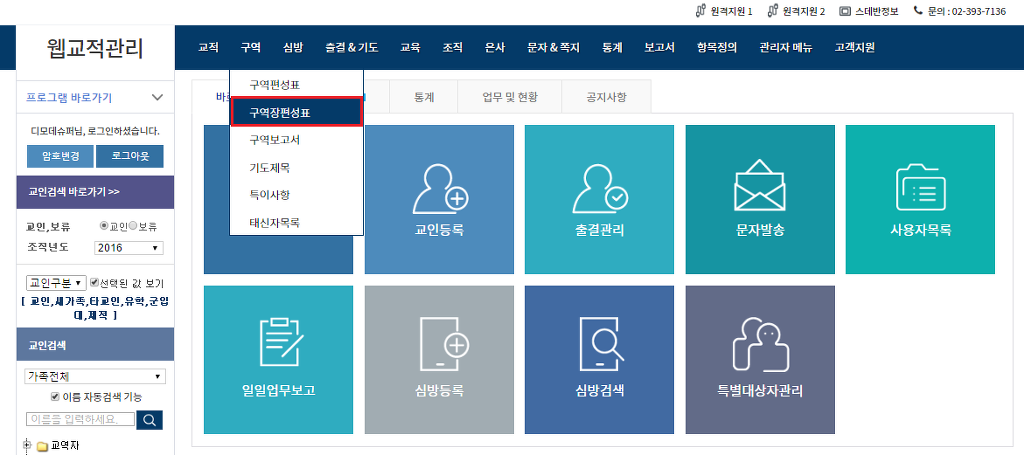
Task: Click the name search magnifier button
Action: [150, 420]
